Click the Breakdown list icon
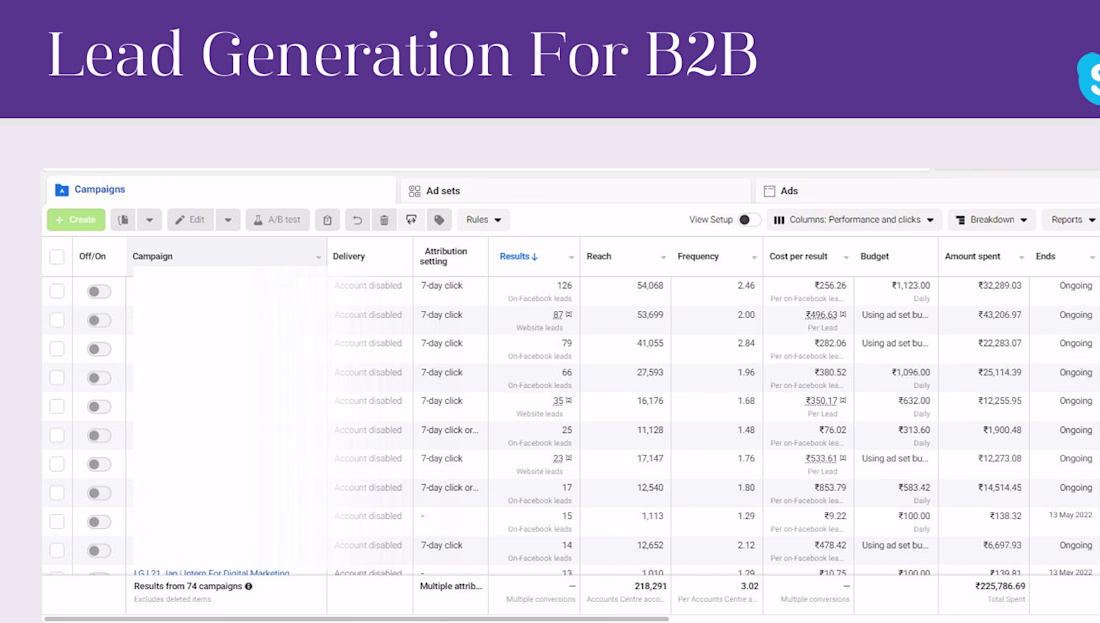Image resolution: width=1100 pixels, height=623 pixels. (960, 220)
